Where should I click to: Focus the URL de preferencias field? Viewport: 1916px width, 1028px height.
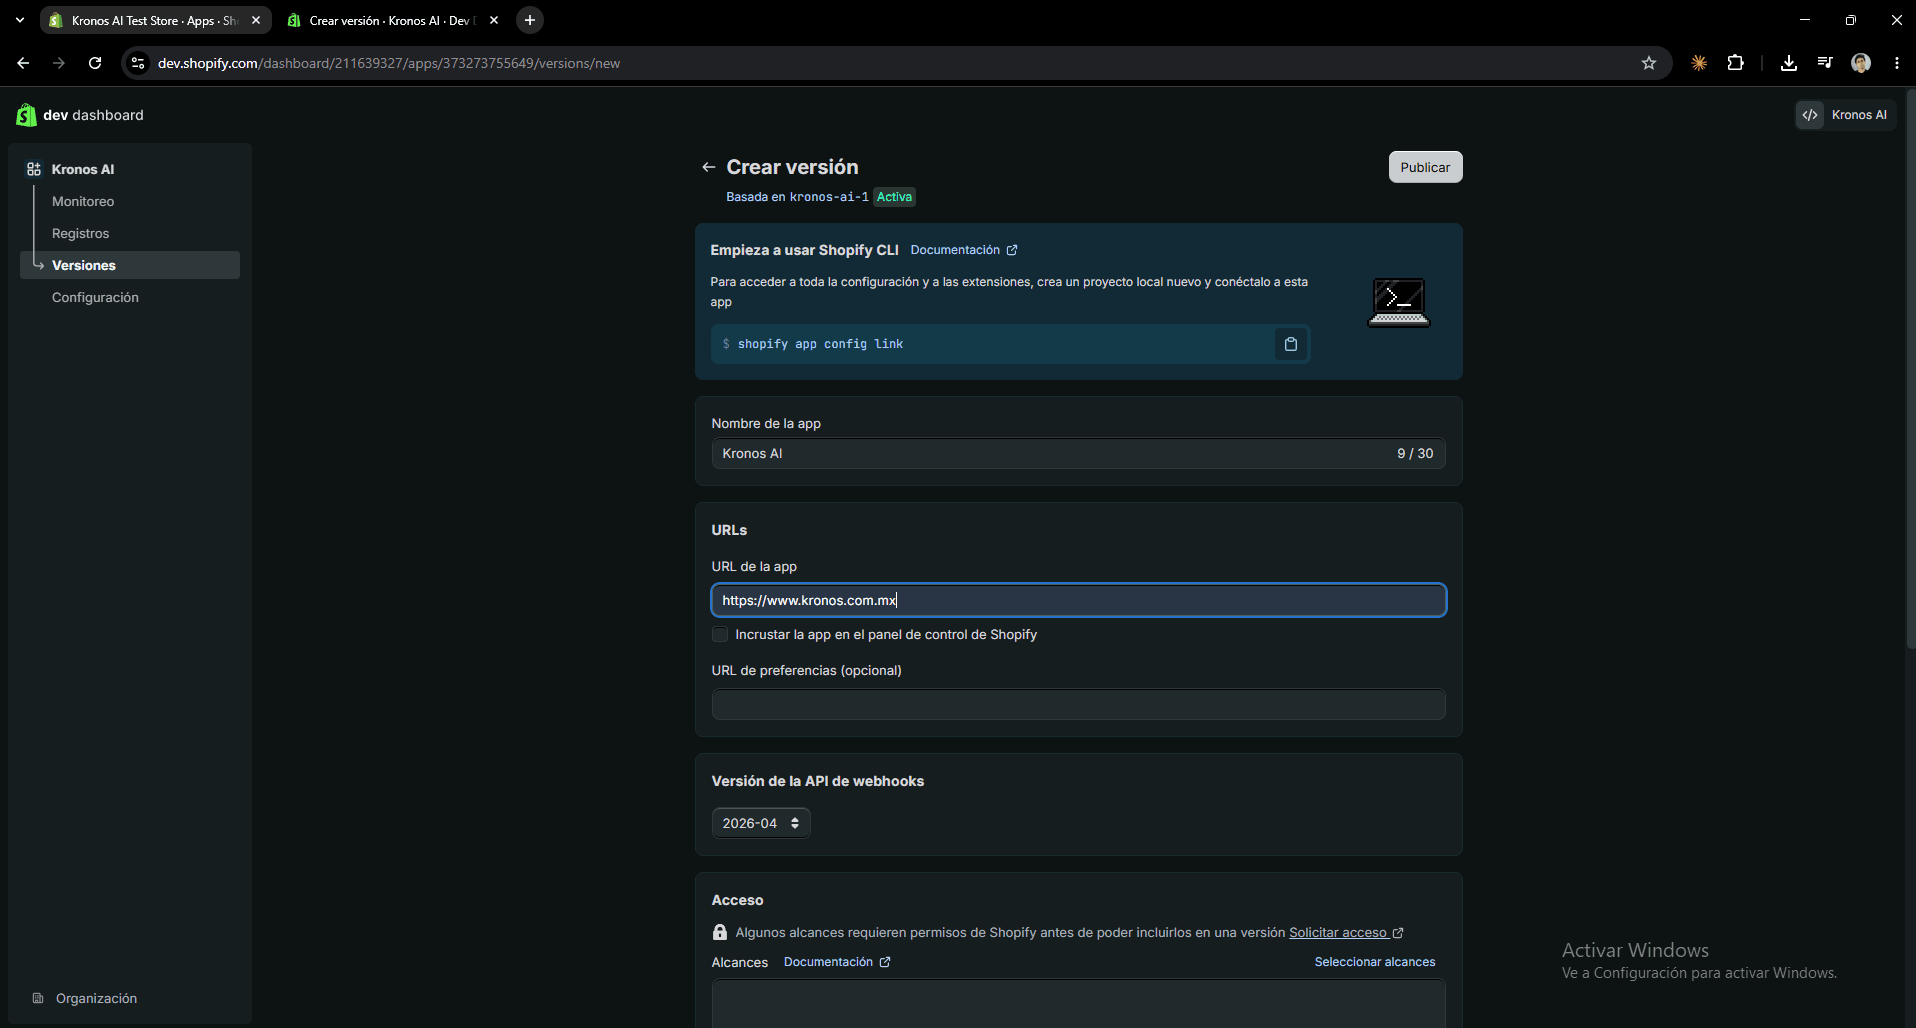pyautogui.click(x=1078, y=704)
